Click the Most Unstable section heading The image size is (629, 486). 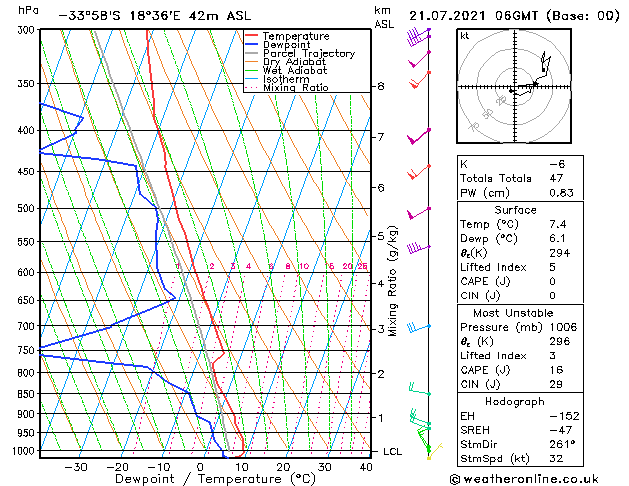[513, 313]
